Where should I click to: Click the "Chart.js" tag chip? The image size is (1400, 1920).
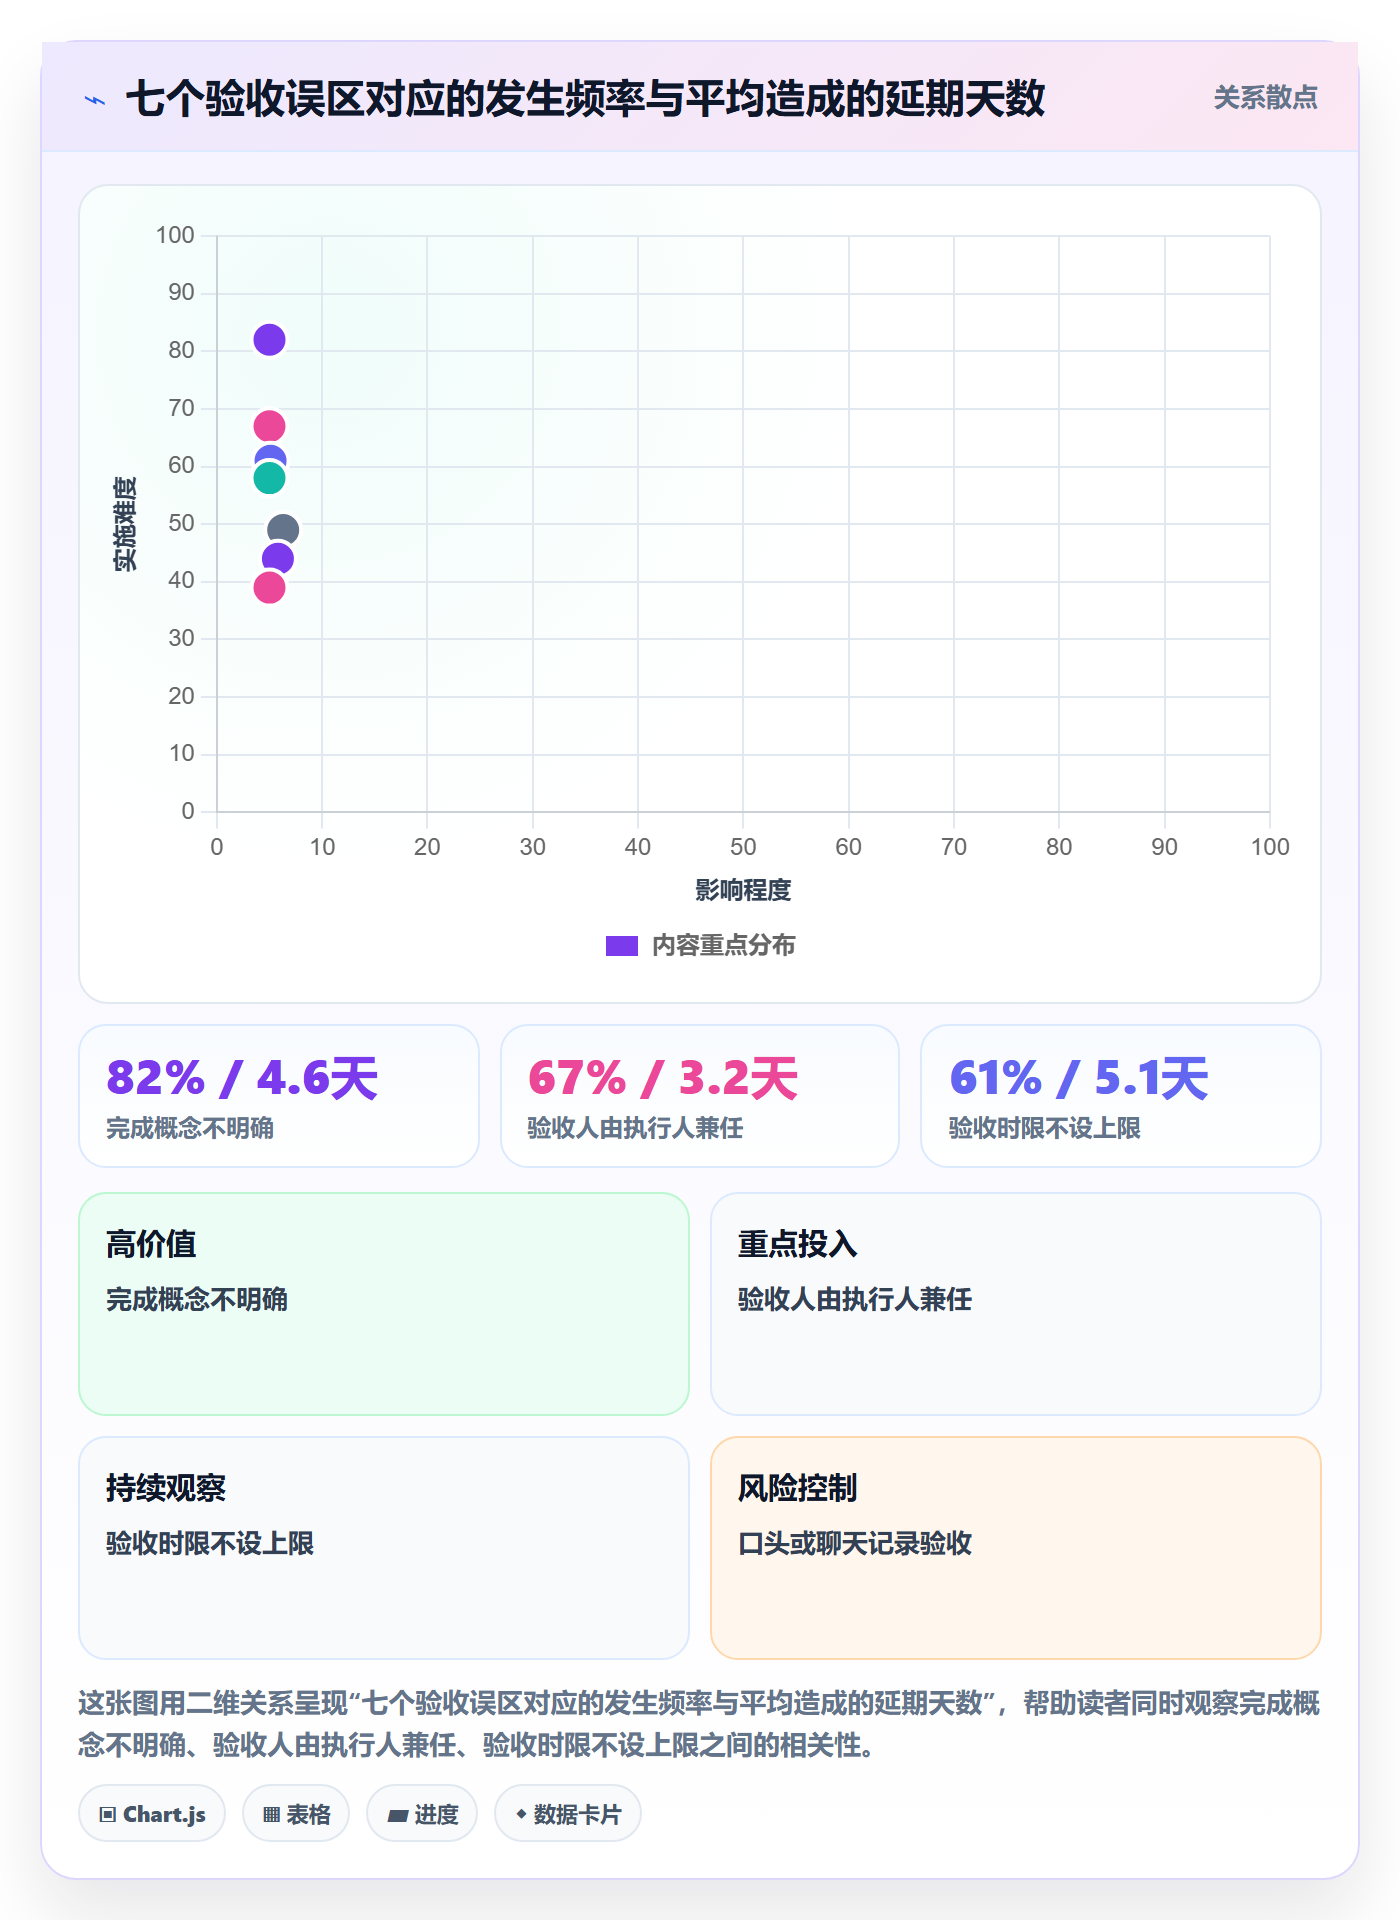click(152, 1814)
